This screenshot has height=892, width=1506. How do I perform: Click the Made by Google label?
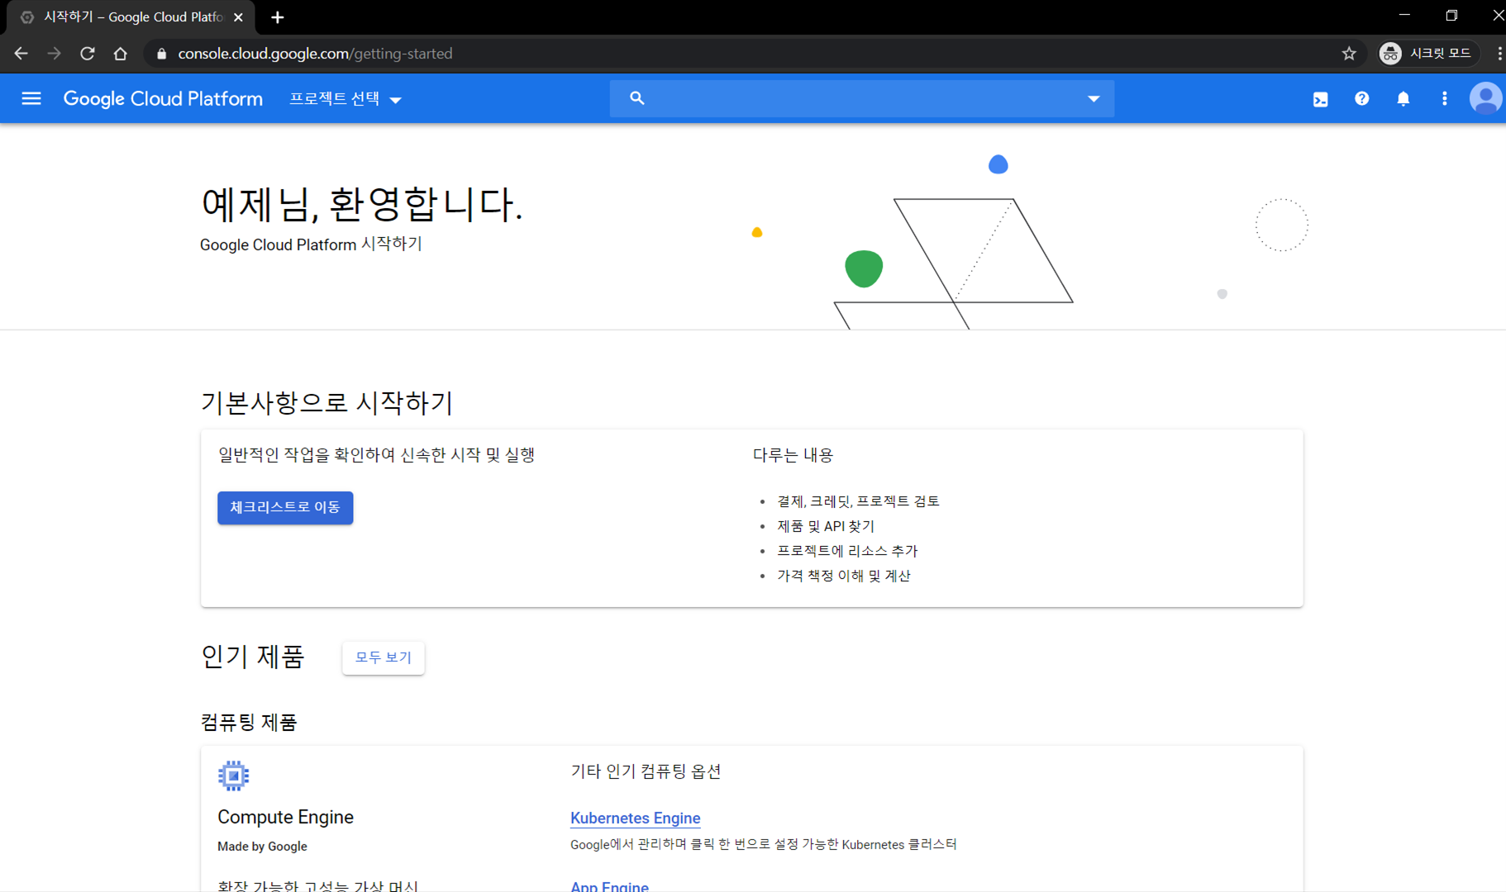[262, 846]
